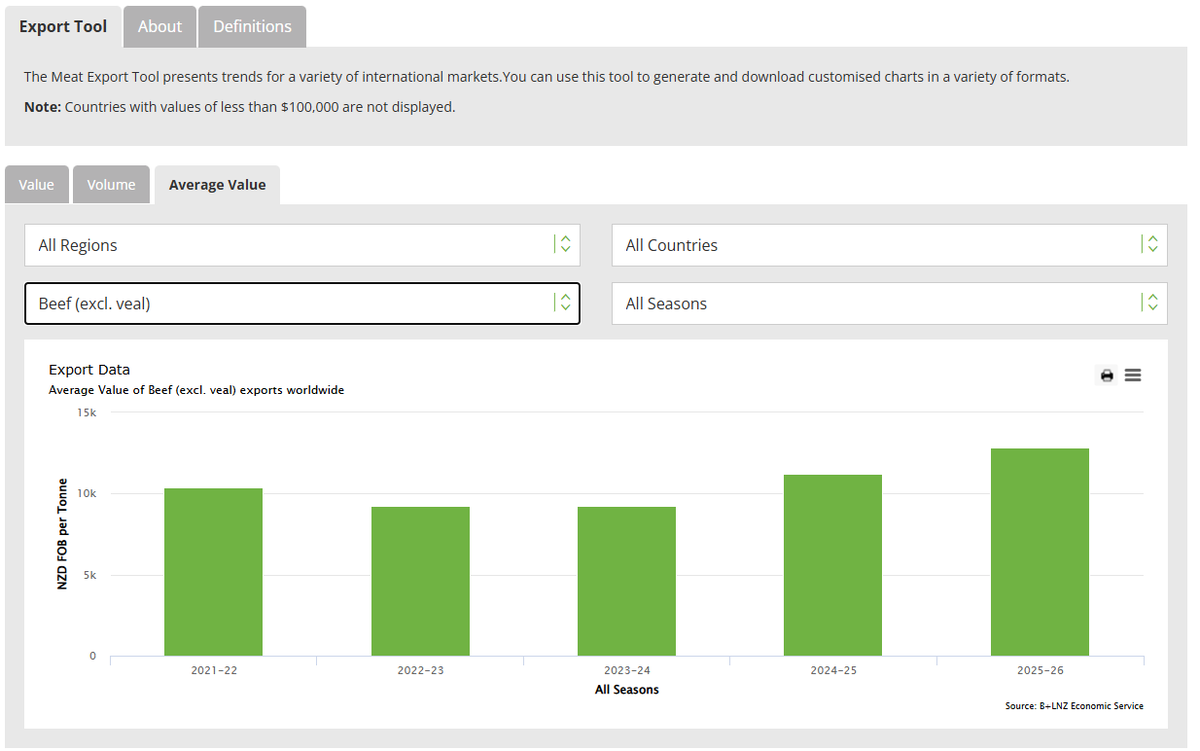
Task: Switch to the About tab
Action: pos(159,26)
